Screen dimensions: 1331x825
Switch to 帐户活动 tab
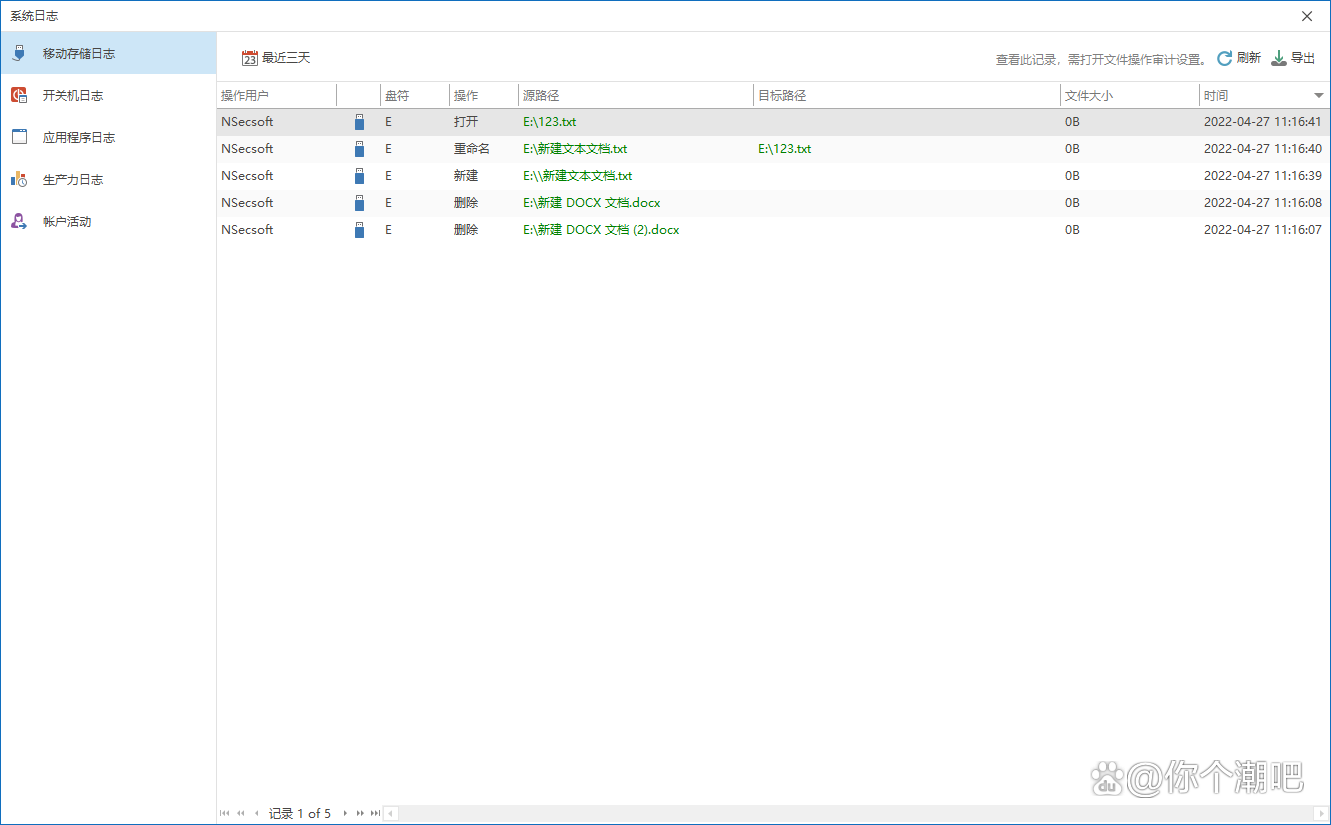pyautogui.click(x=66, y=222)
